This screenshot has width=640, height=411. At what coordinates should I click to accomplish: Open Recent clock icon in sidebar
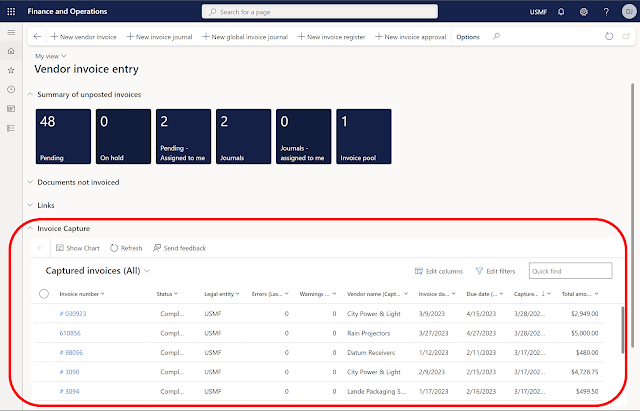click(11, 89)
